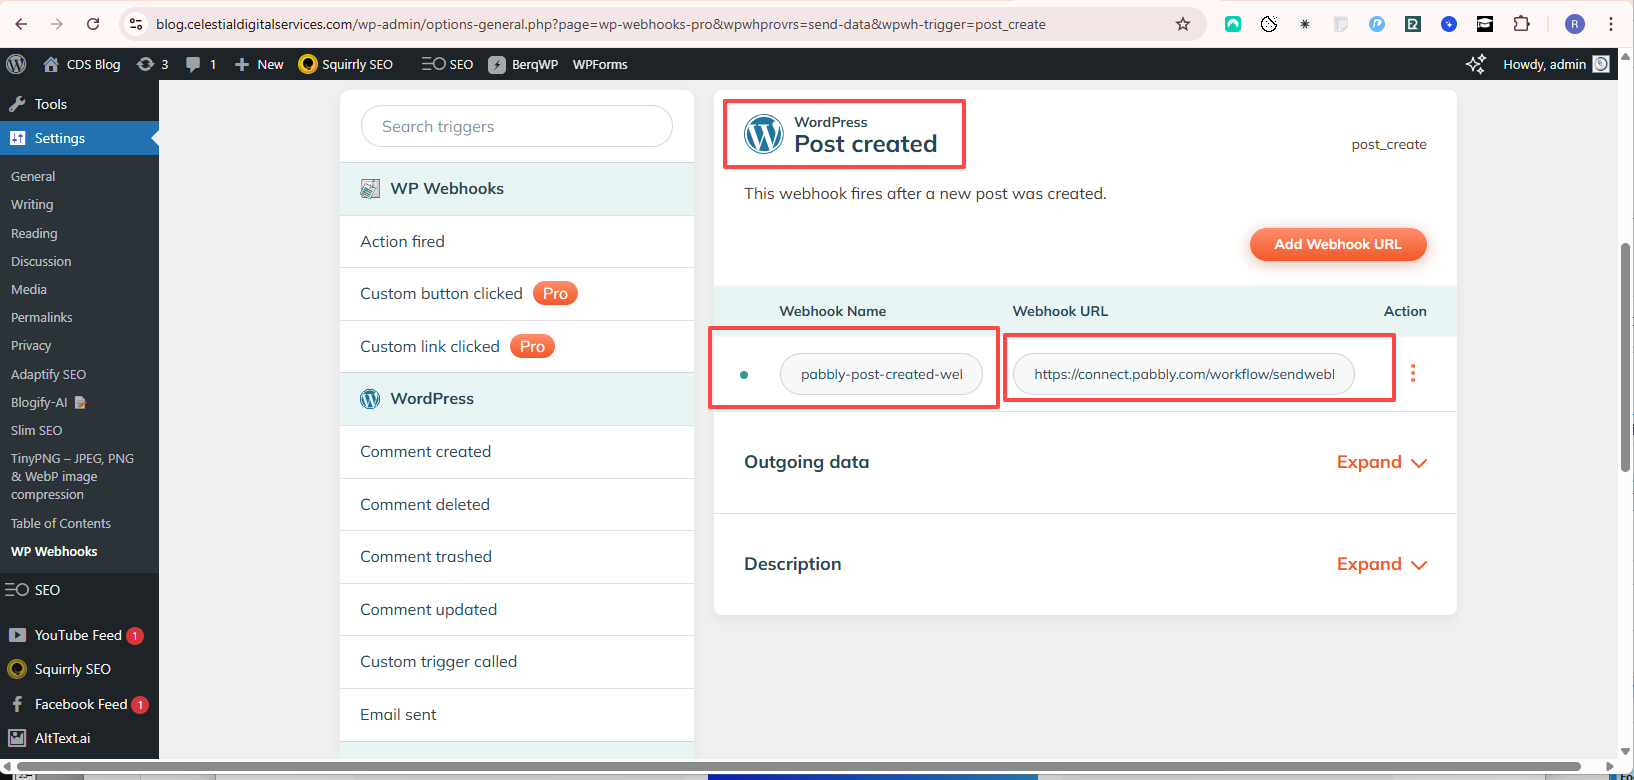Click the post_create trigger slug text
The image size is (1634, 780).
pyautogui.click(x=1389, y=144)
